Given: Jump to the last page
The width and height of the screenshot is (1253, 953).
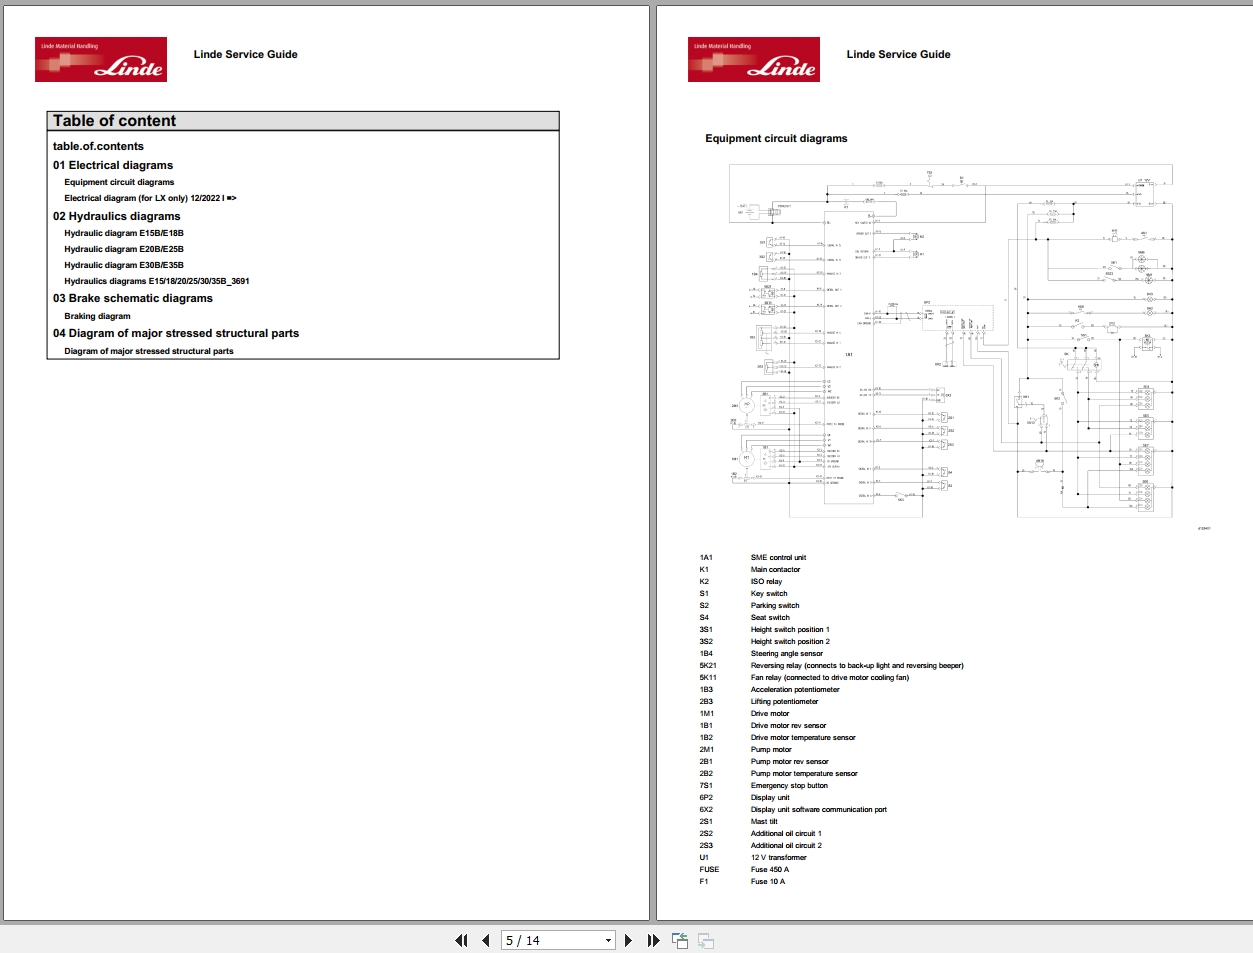Looking at the screenshot, I should tap(653, 940).
